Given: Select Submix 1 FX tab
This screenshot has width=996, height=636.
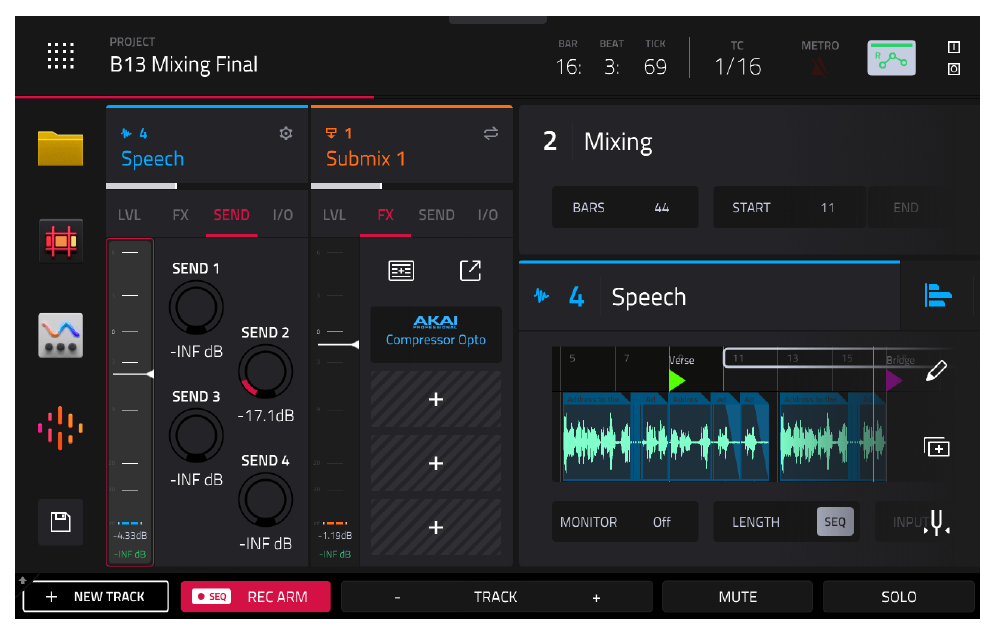Looking at the screenshot, I should pos(386,215).
